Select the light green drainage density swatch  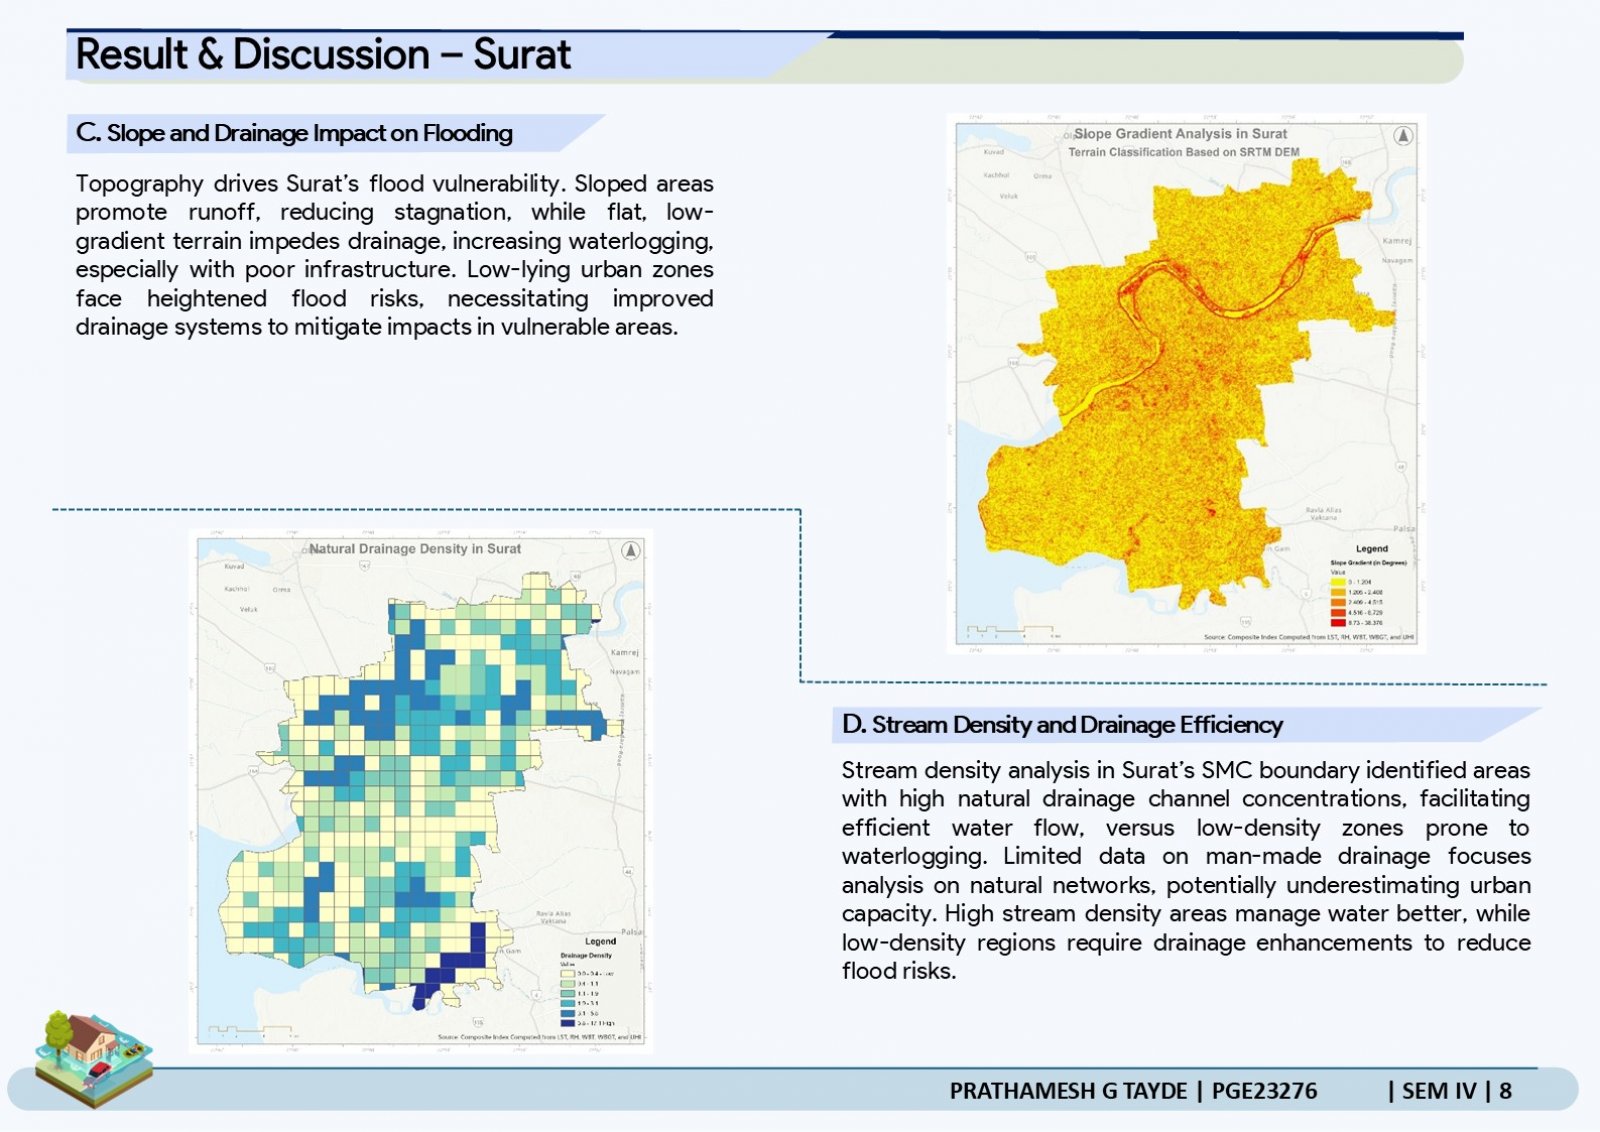pos(567,984)
